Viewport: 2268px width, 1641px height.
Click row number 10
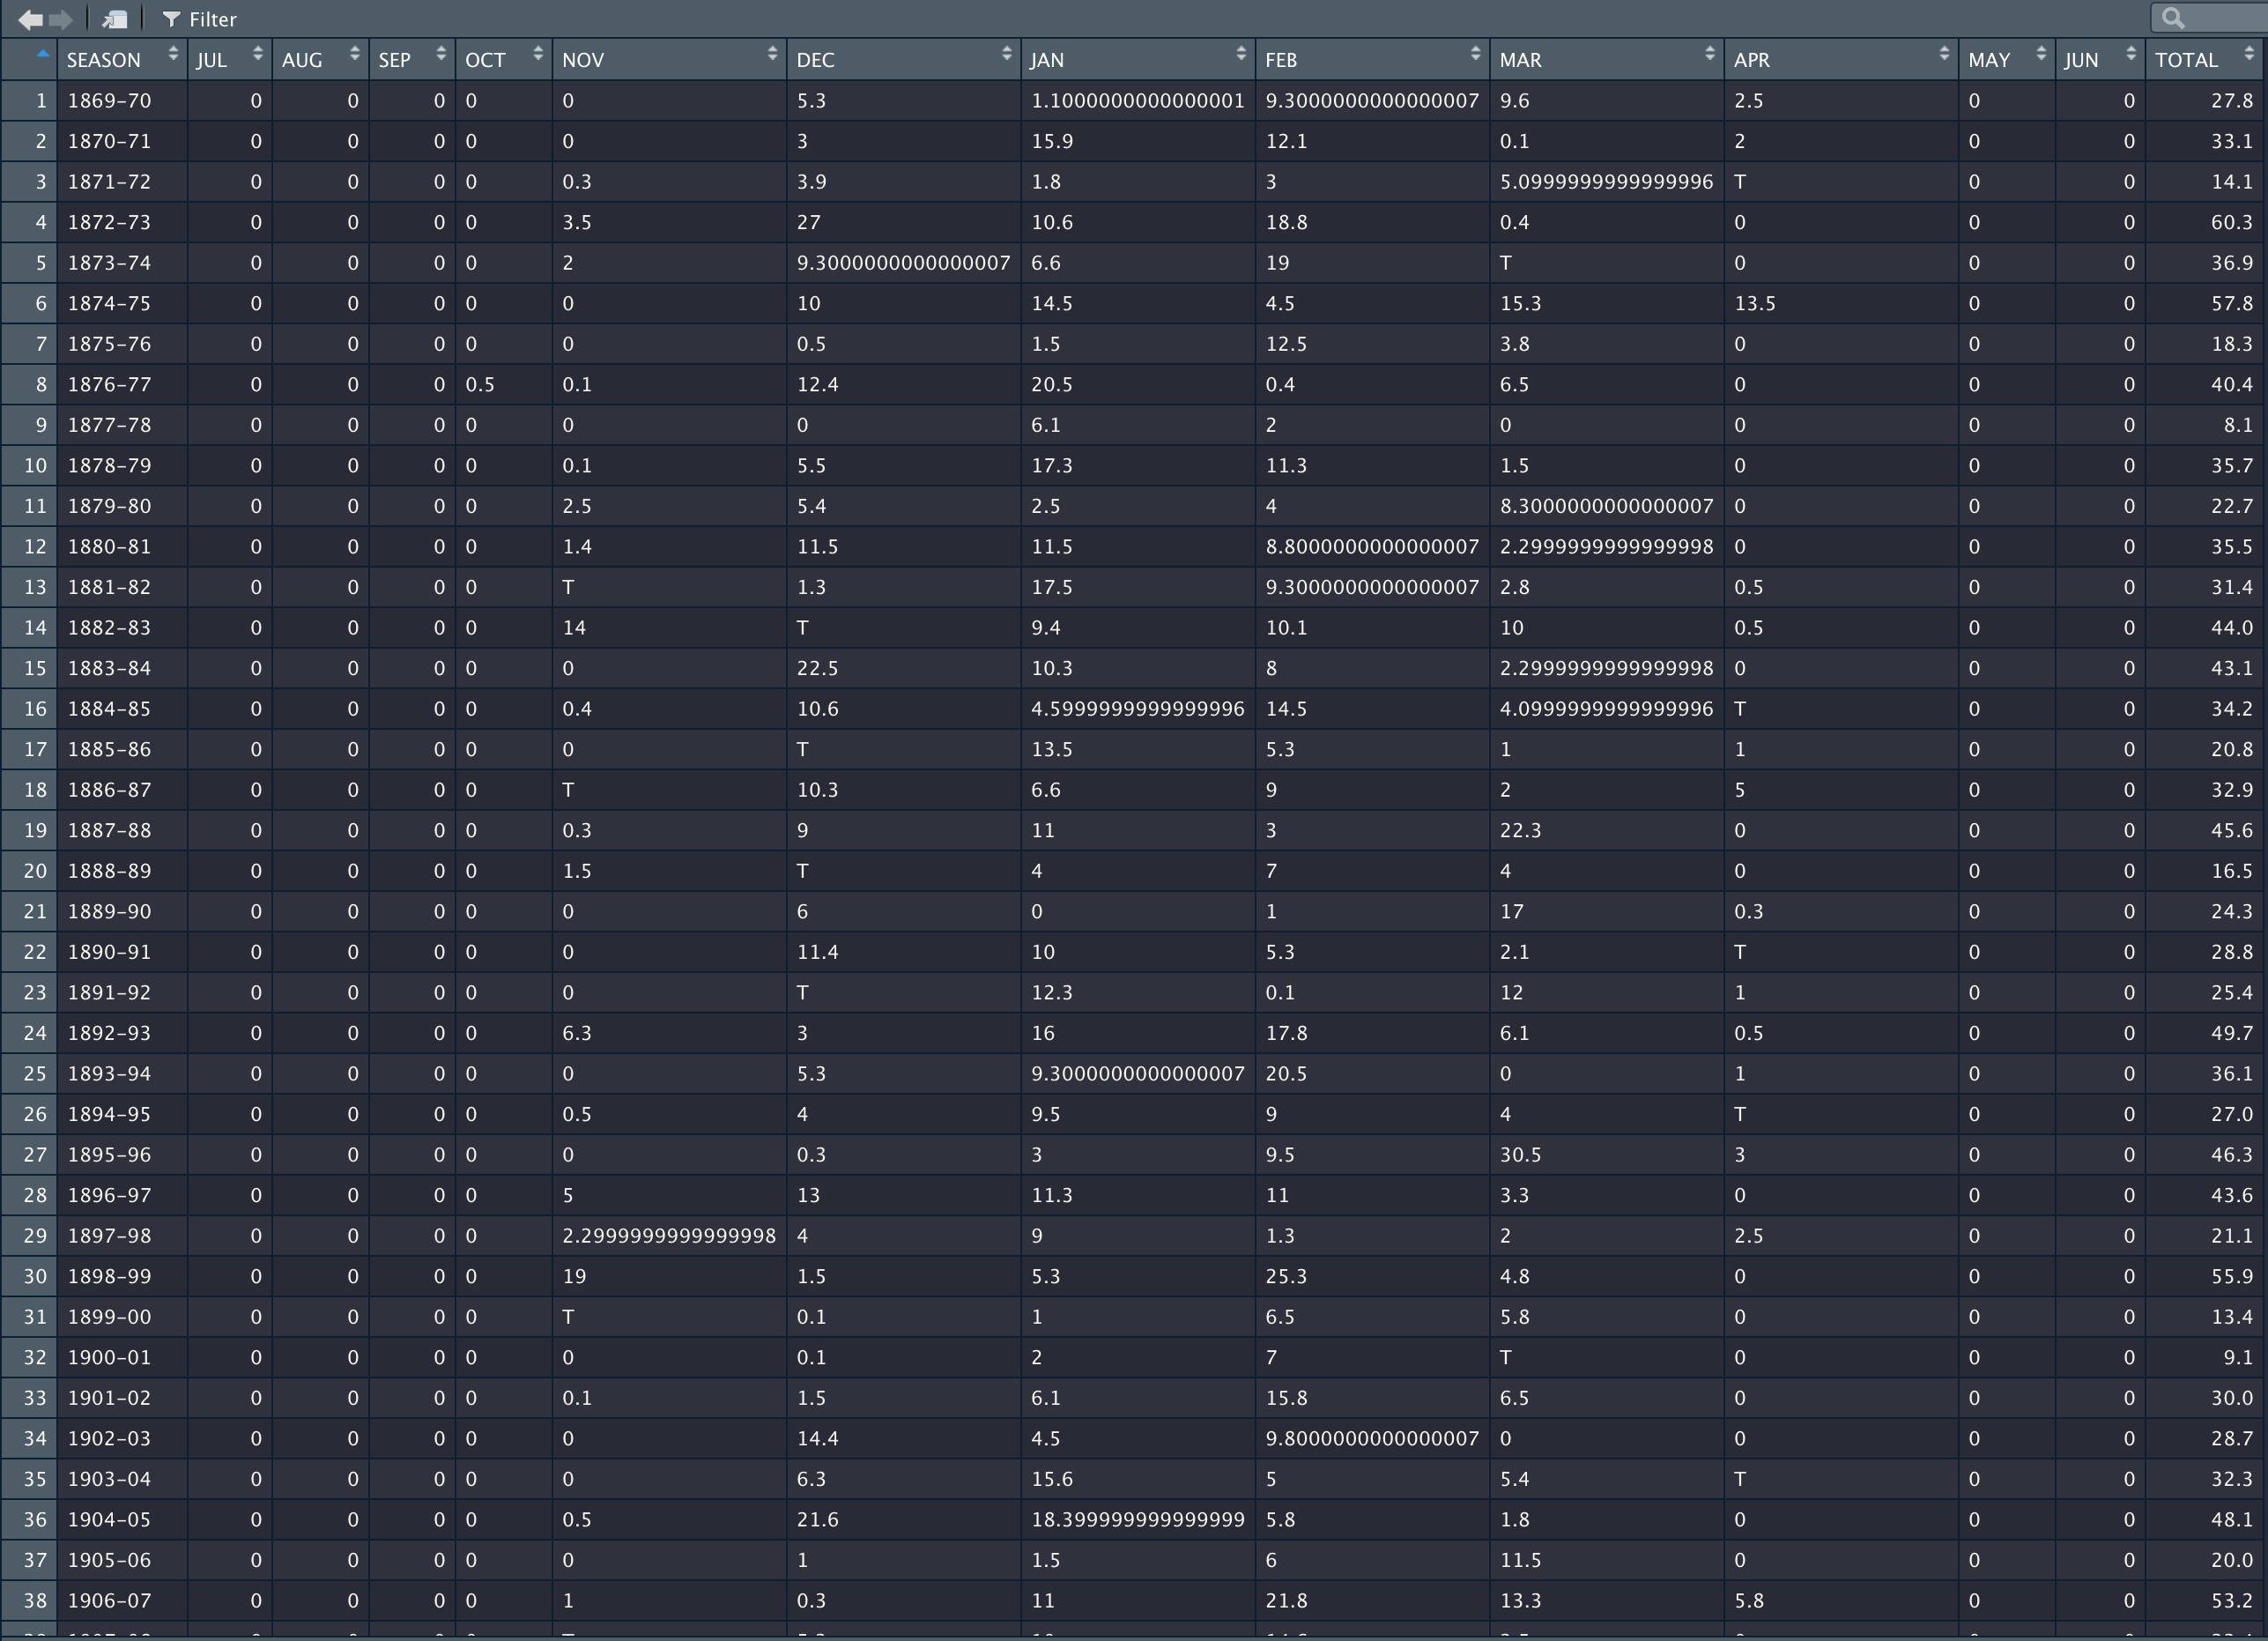tap(35, 466)
